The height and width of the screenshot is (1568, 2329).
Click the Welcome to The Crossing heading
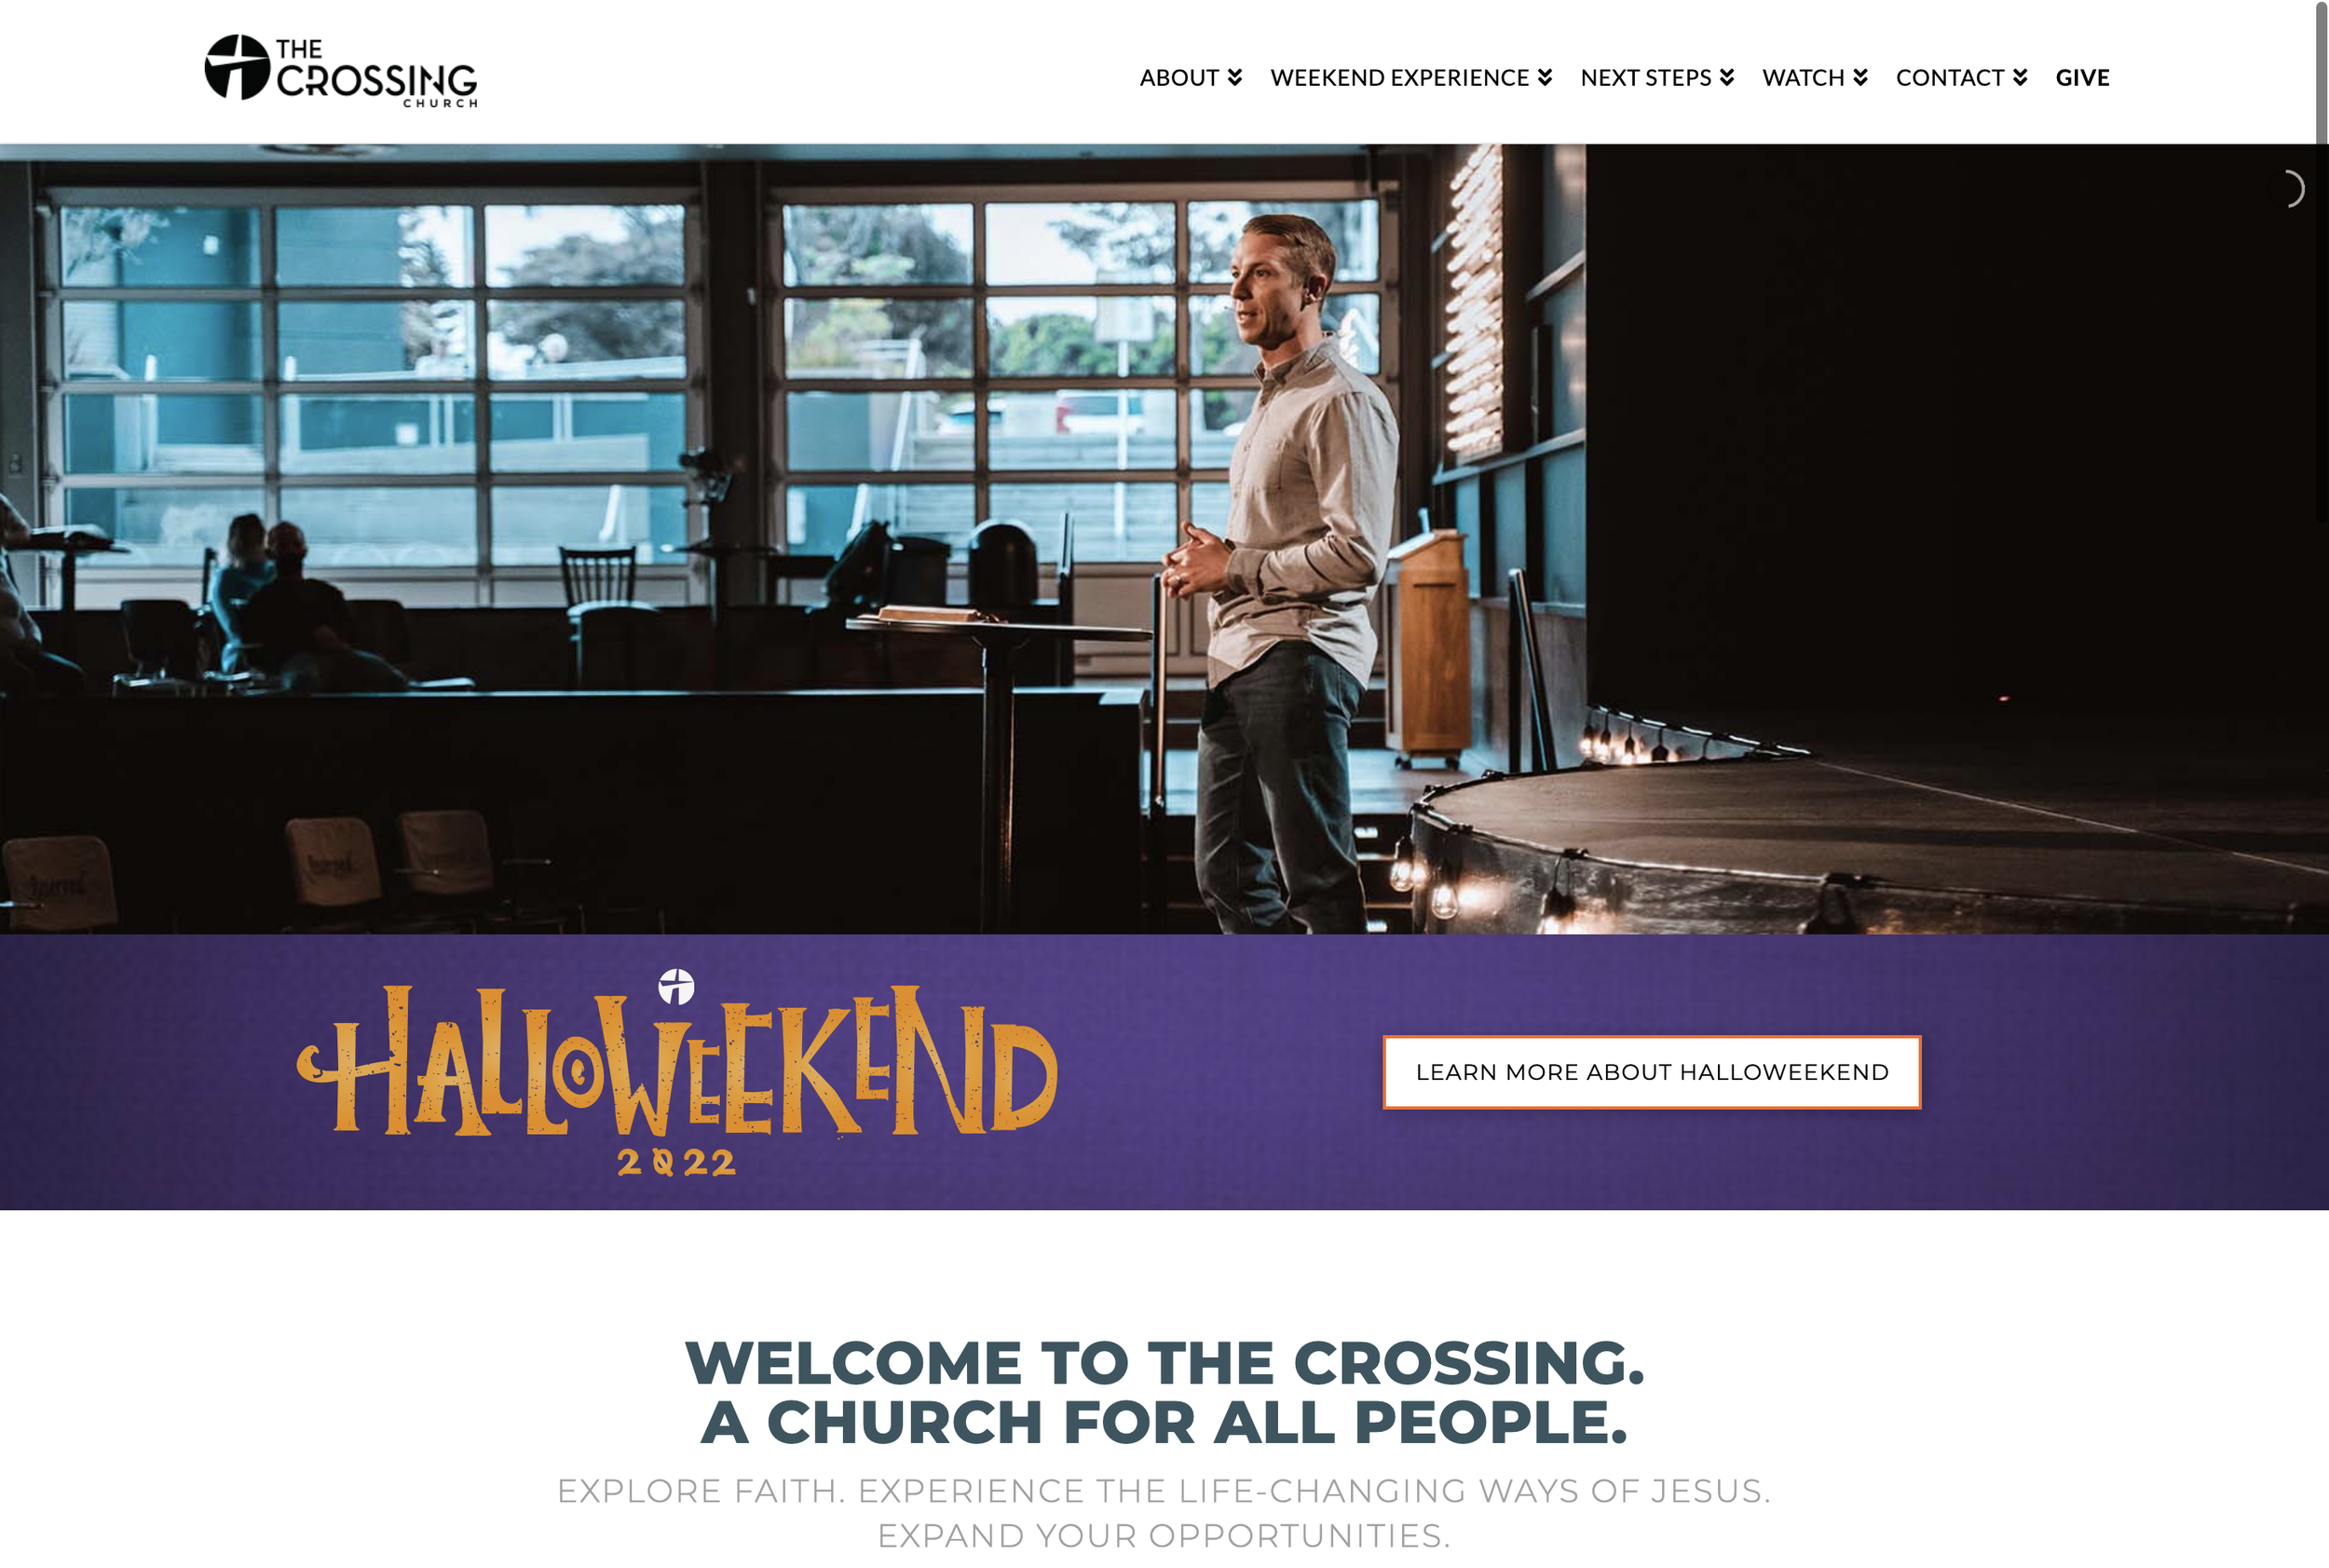tap(1164, 1392)
